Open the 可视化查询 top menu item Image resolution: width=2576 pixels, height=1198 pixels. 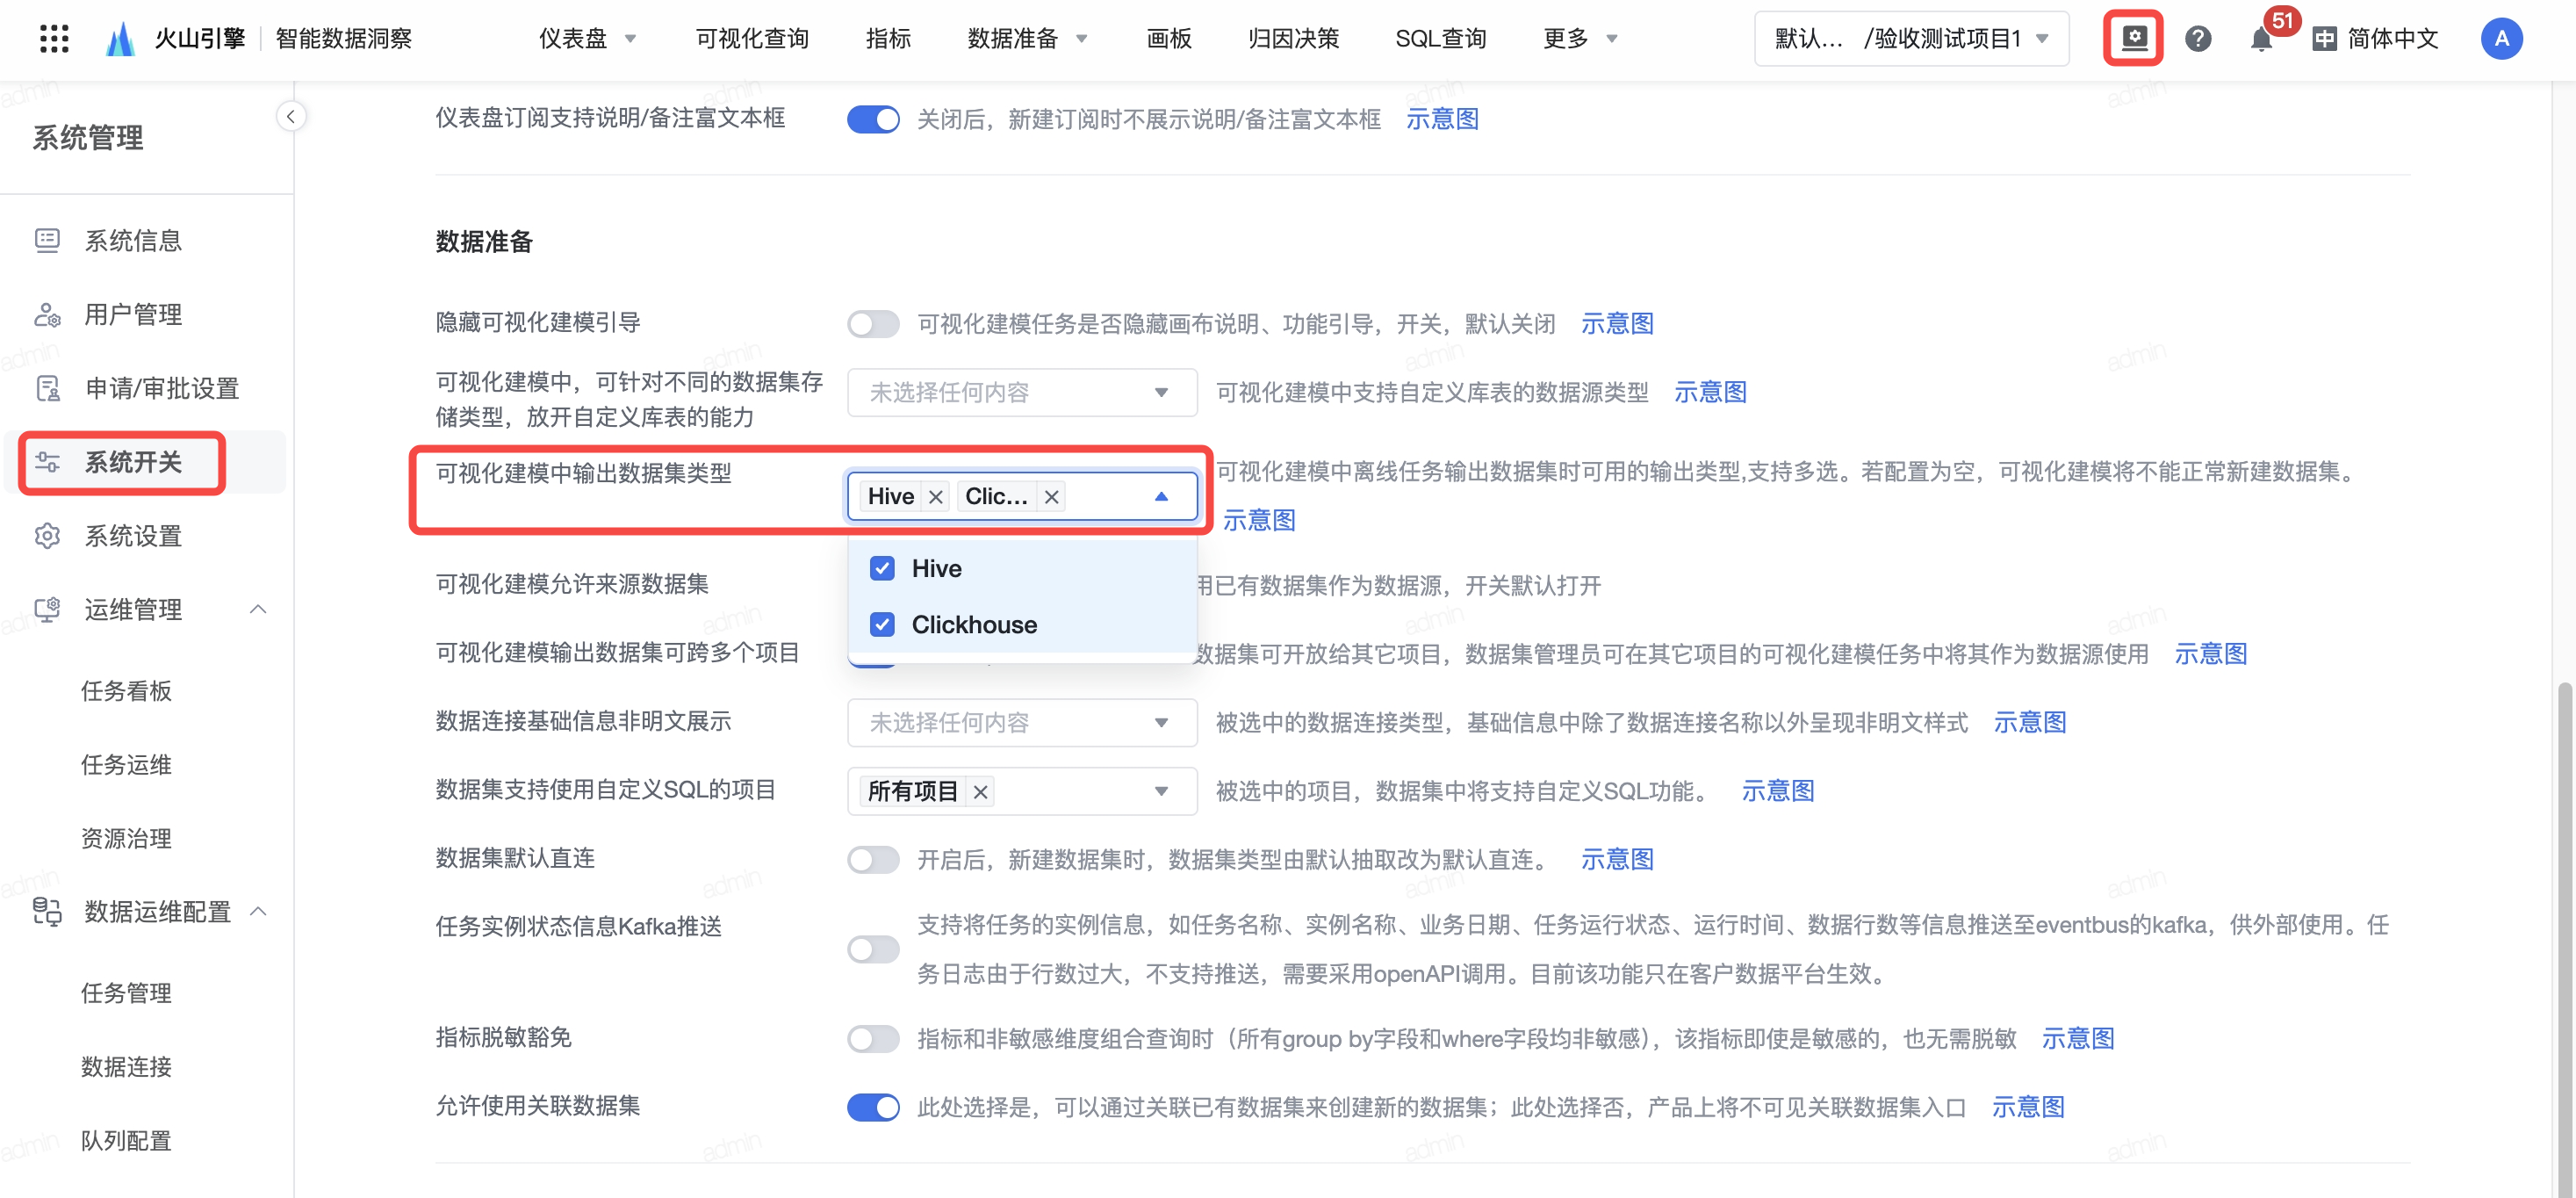(x=752, y=38)
